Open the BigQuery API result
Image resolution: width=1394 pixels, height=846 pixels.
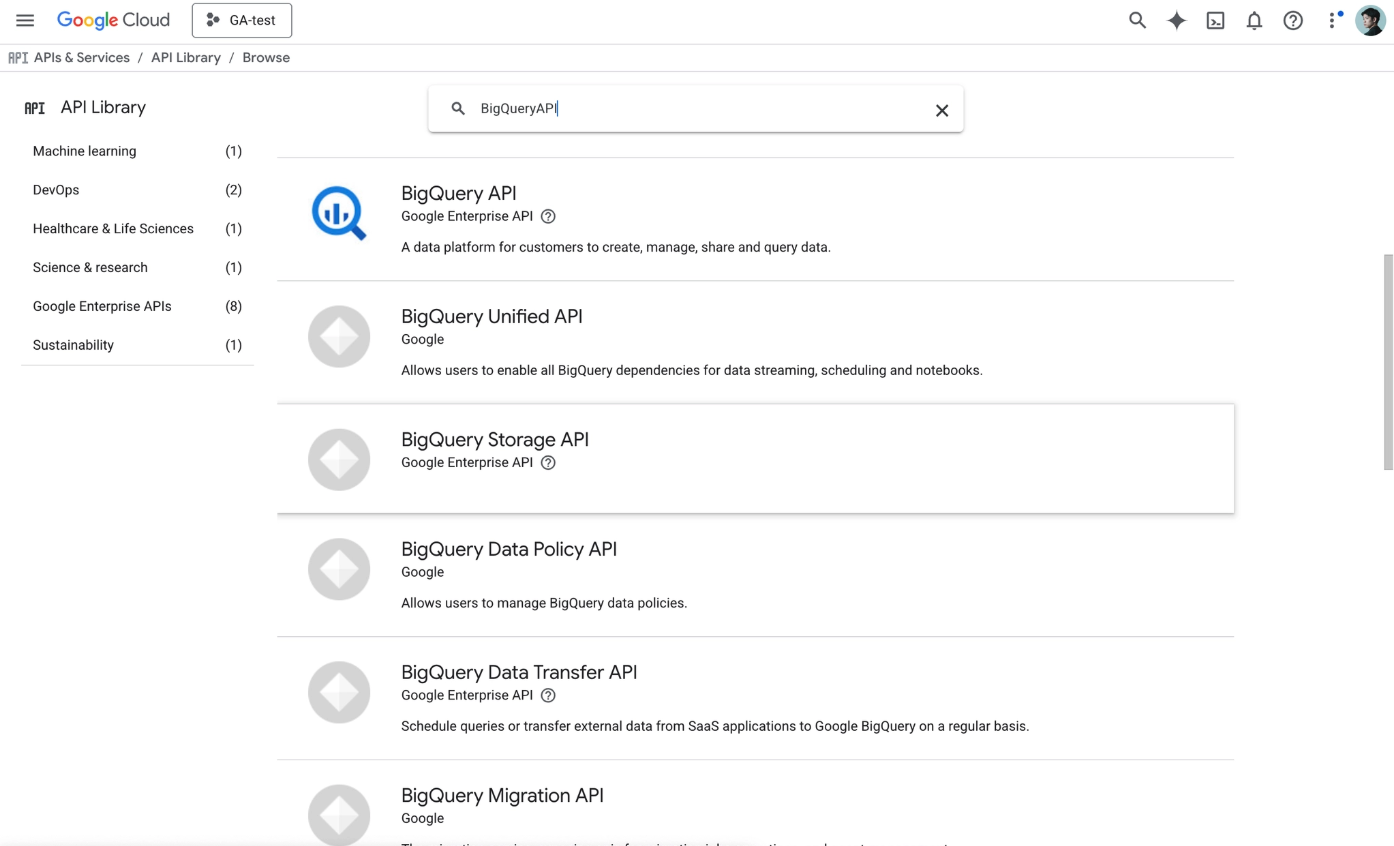pos(755,219)
